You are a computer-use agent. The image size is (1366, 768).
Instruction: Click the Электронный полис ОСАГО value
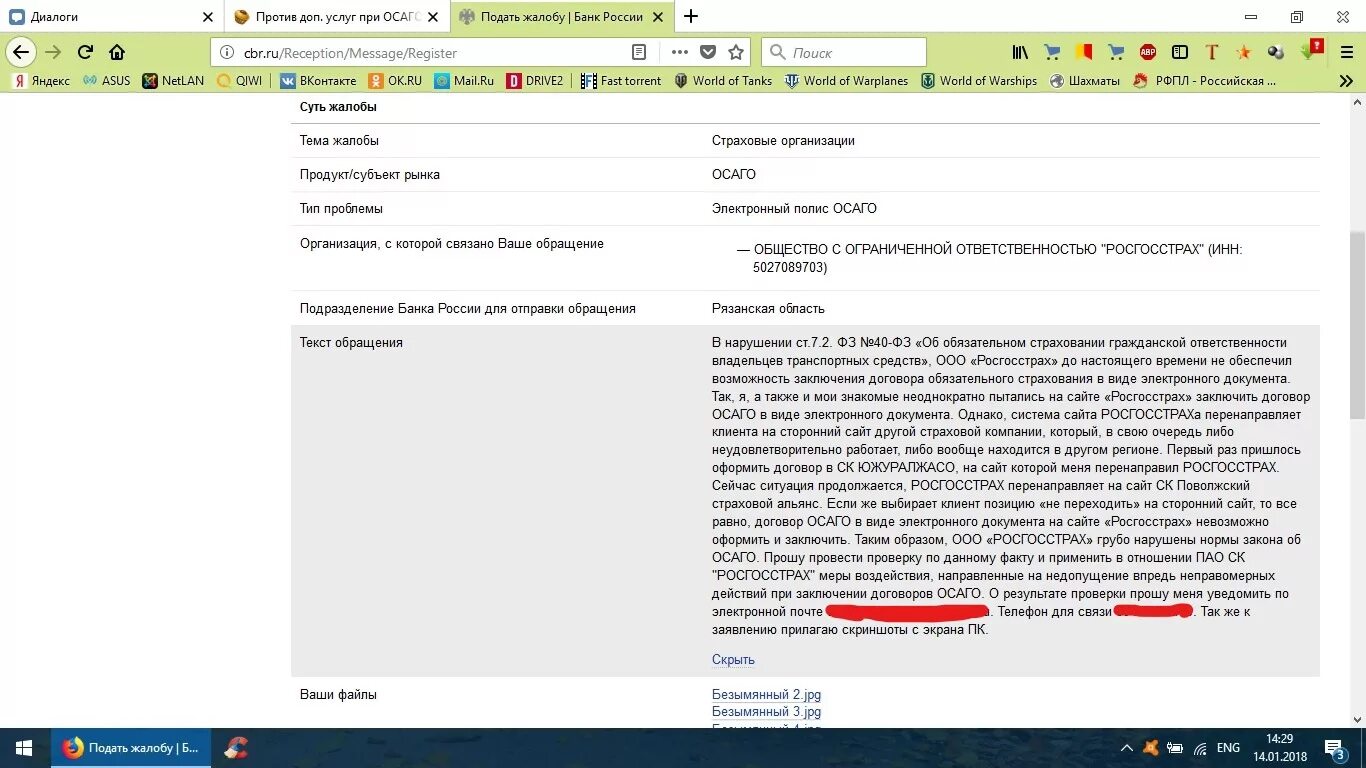coord(794,209)
